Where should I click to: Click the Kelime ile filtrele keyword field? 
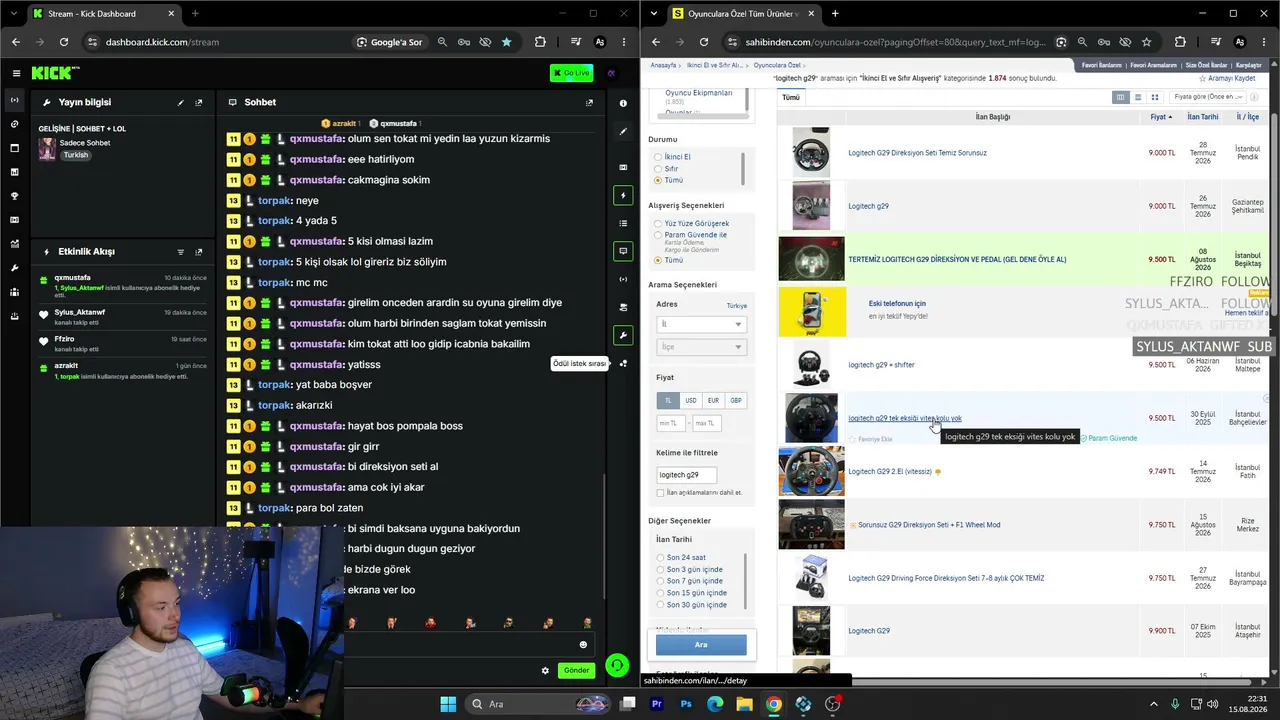coord(686,475)
